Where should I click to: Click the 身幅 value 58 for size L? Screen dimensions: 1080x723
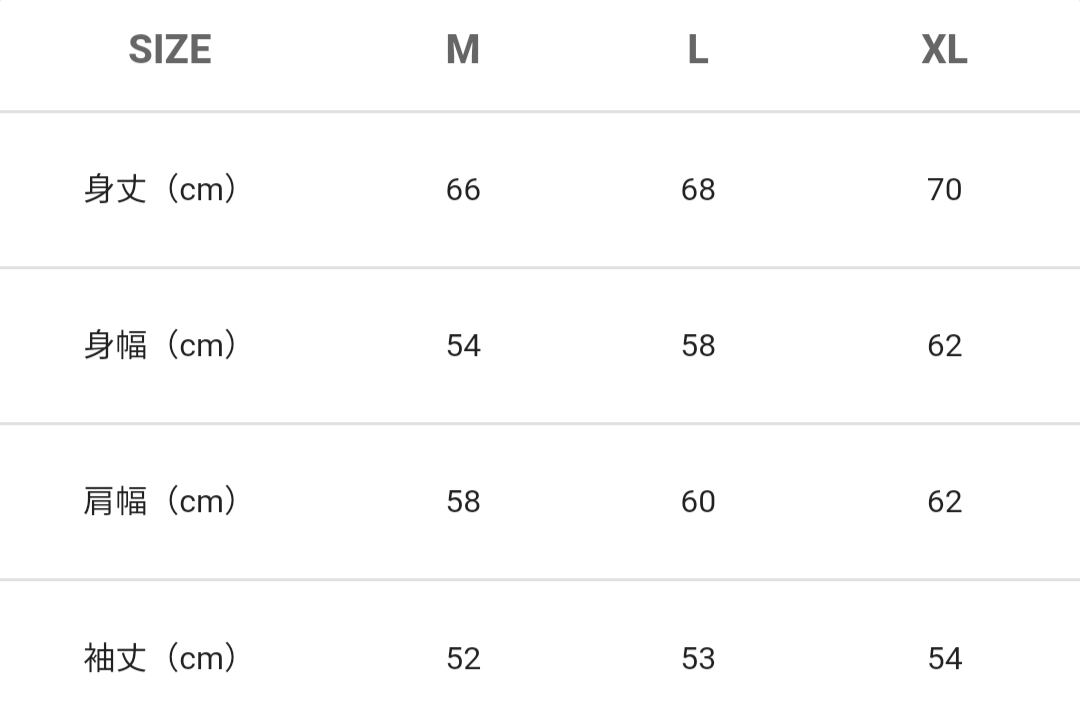click(x=698, y=346)
